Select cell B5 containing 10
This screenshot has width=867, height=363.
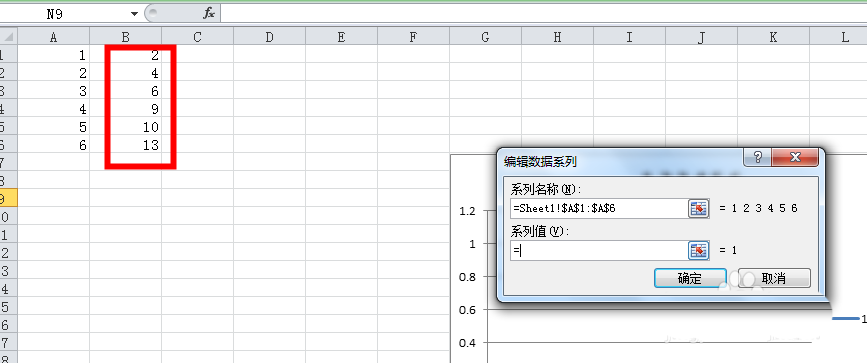click(126, 126)
